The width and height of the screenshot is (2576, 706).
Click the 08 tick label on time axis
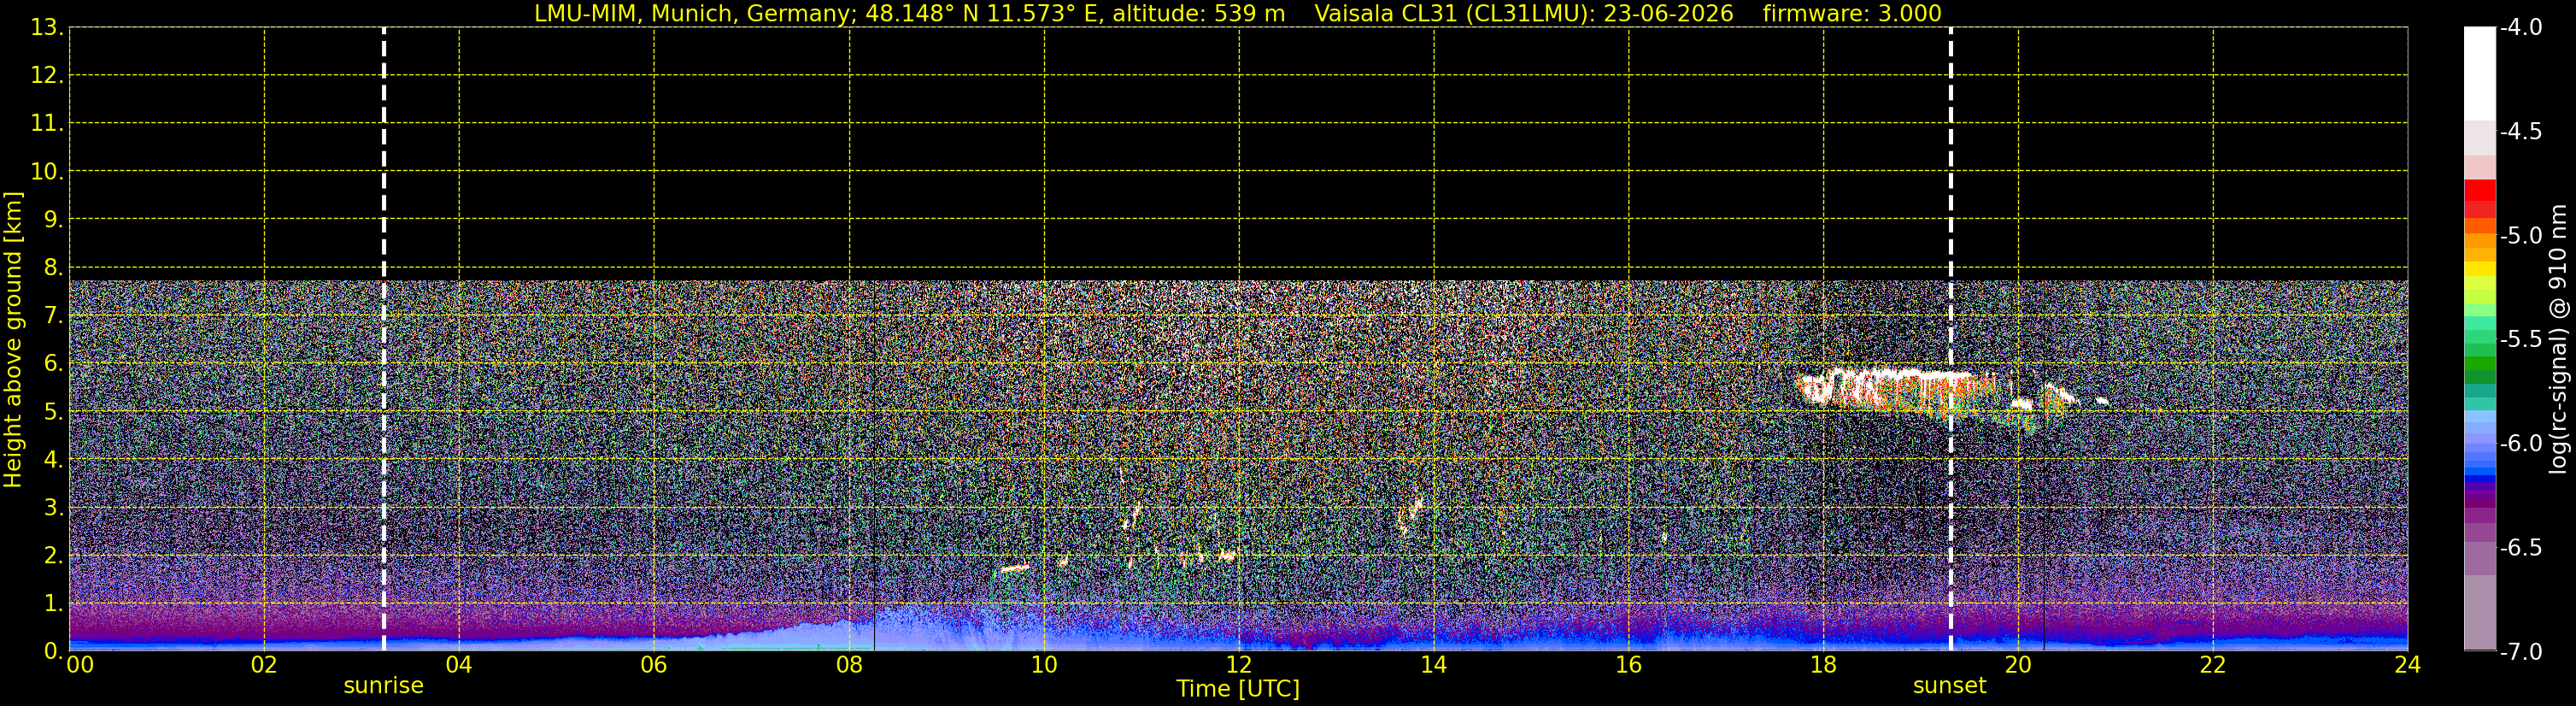[849, 665]
